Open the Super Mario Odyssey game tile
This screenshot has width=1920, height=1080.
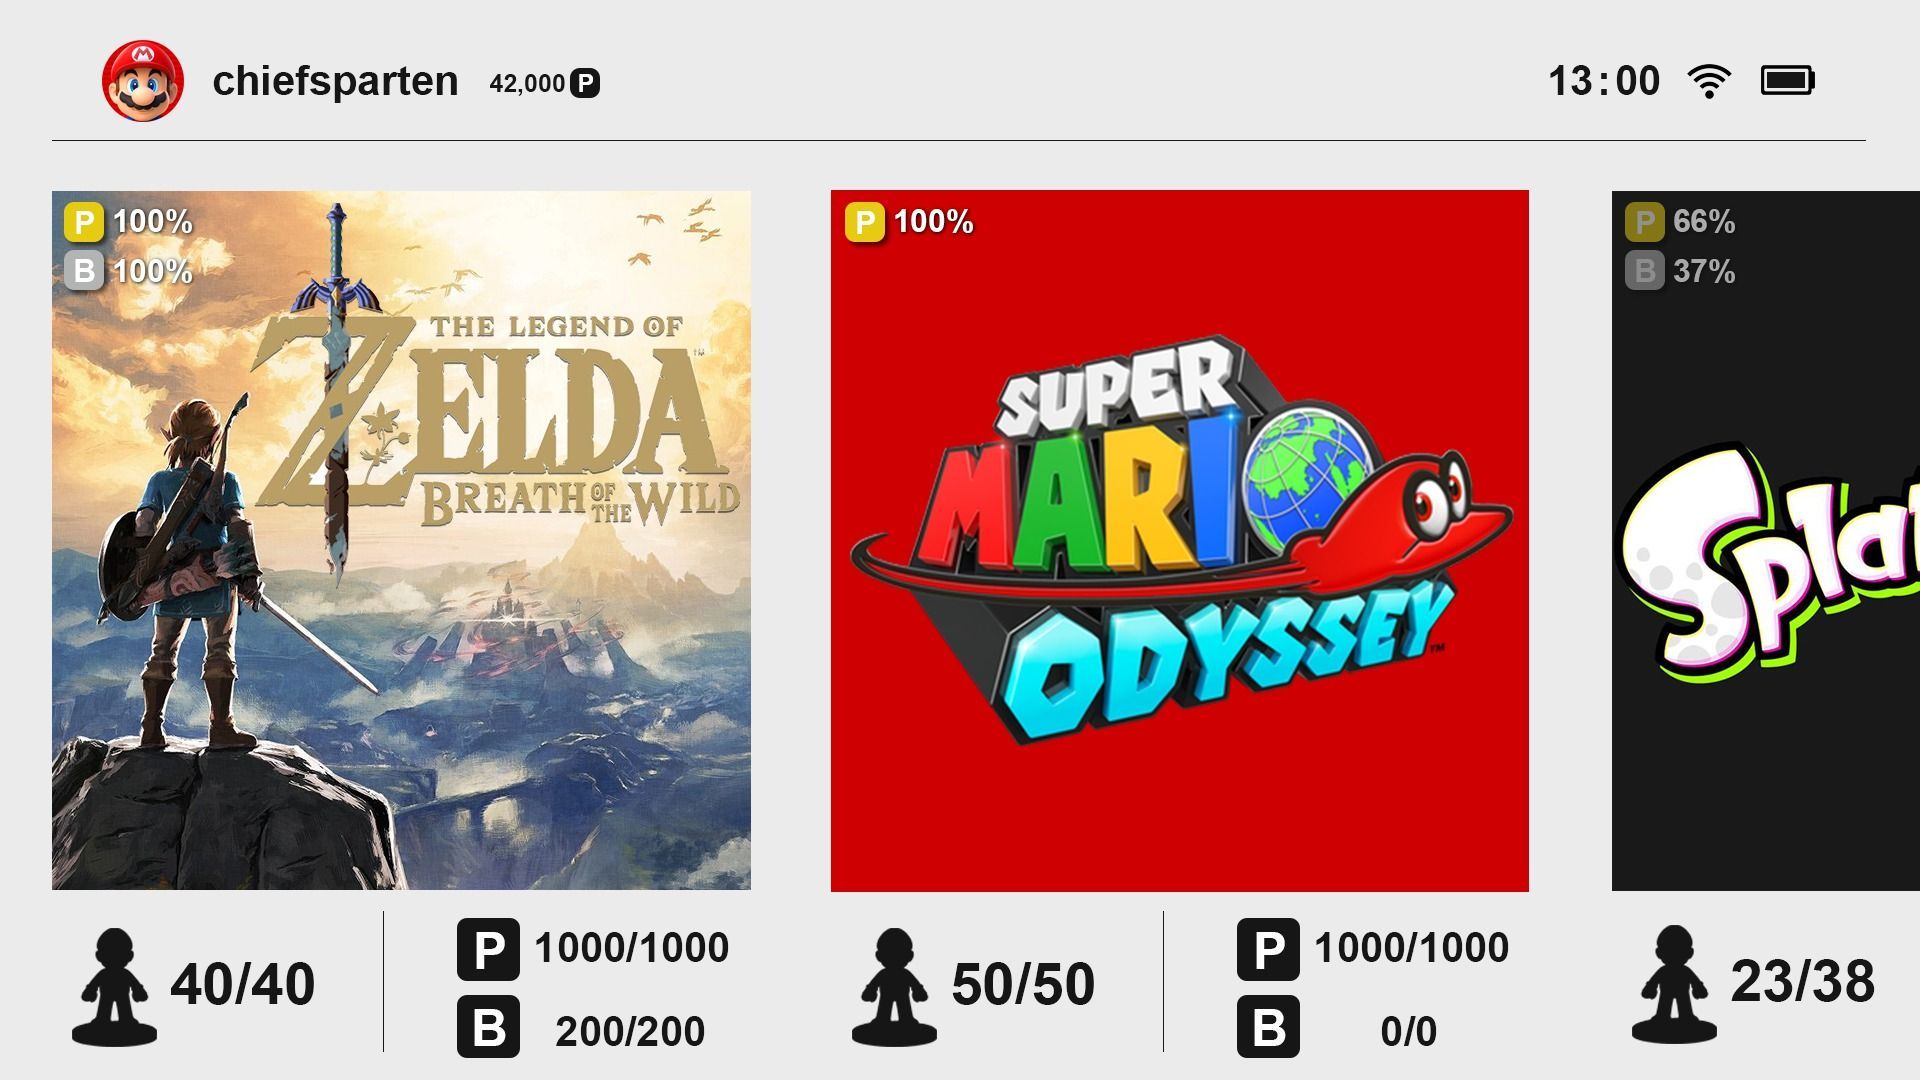click(x=1180, y=540)
